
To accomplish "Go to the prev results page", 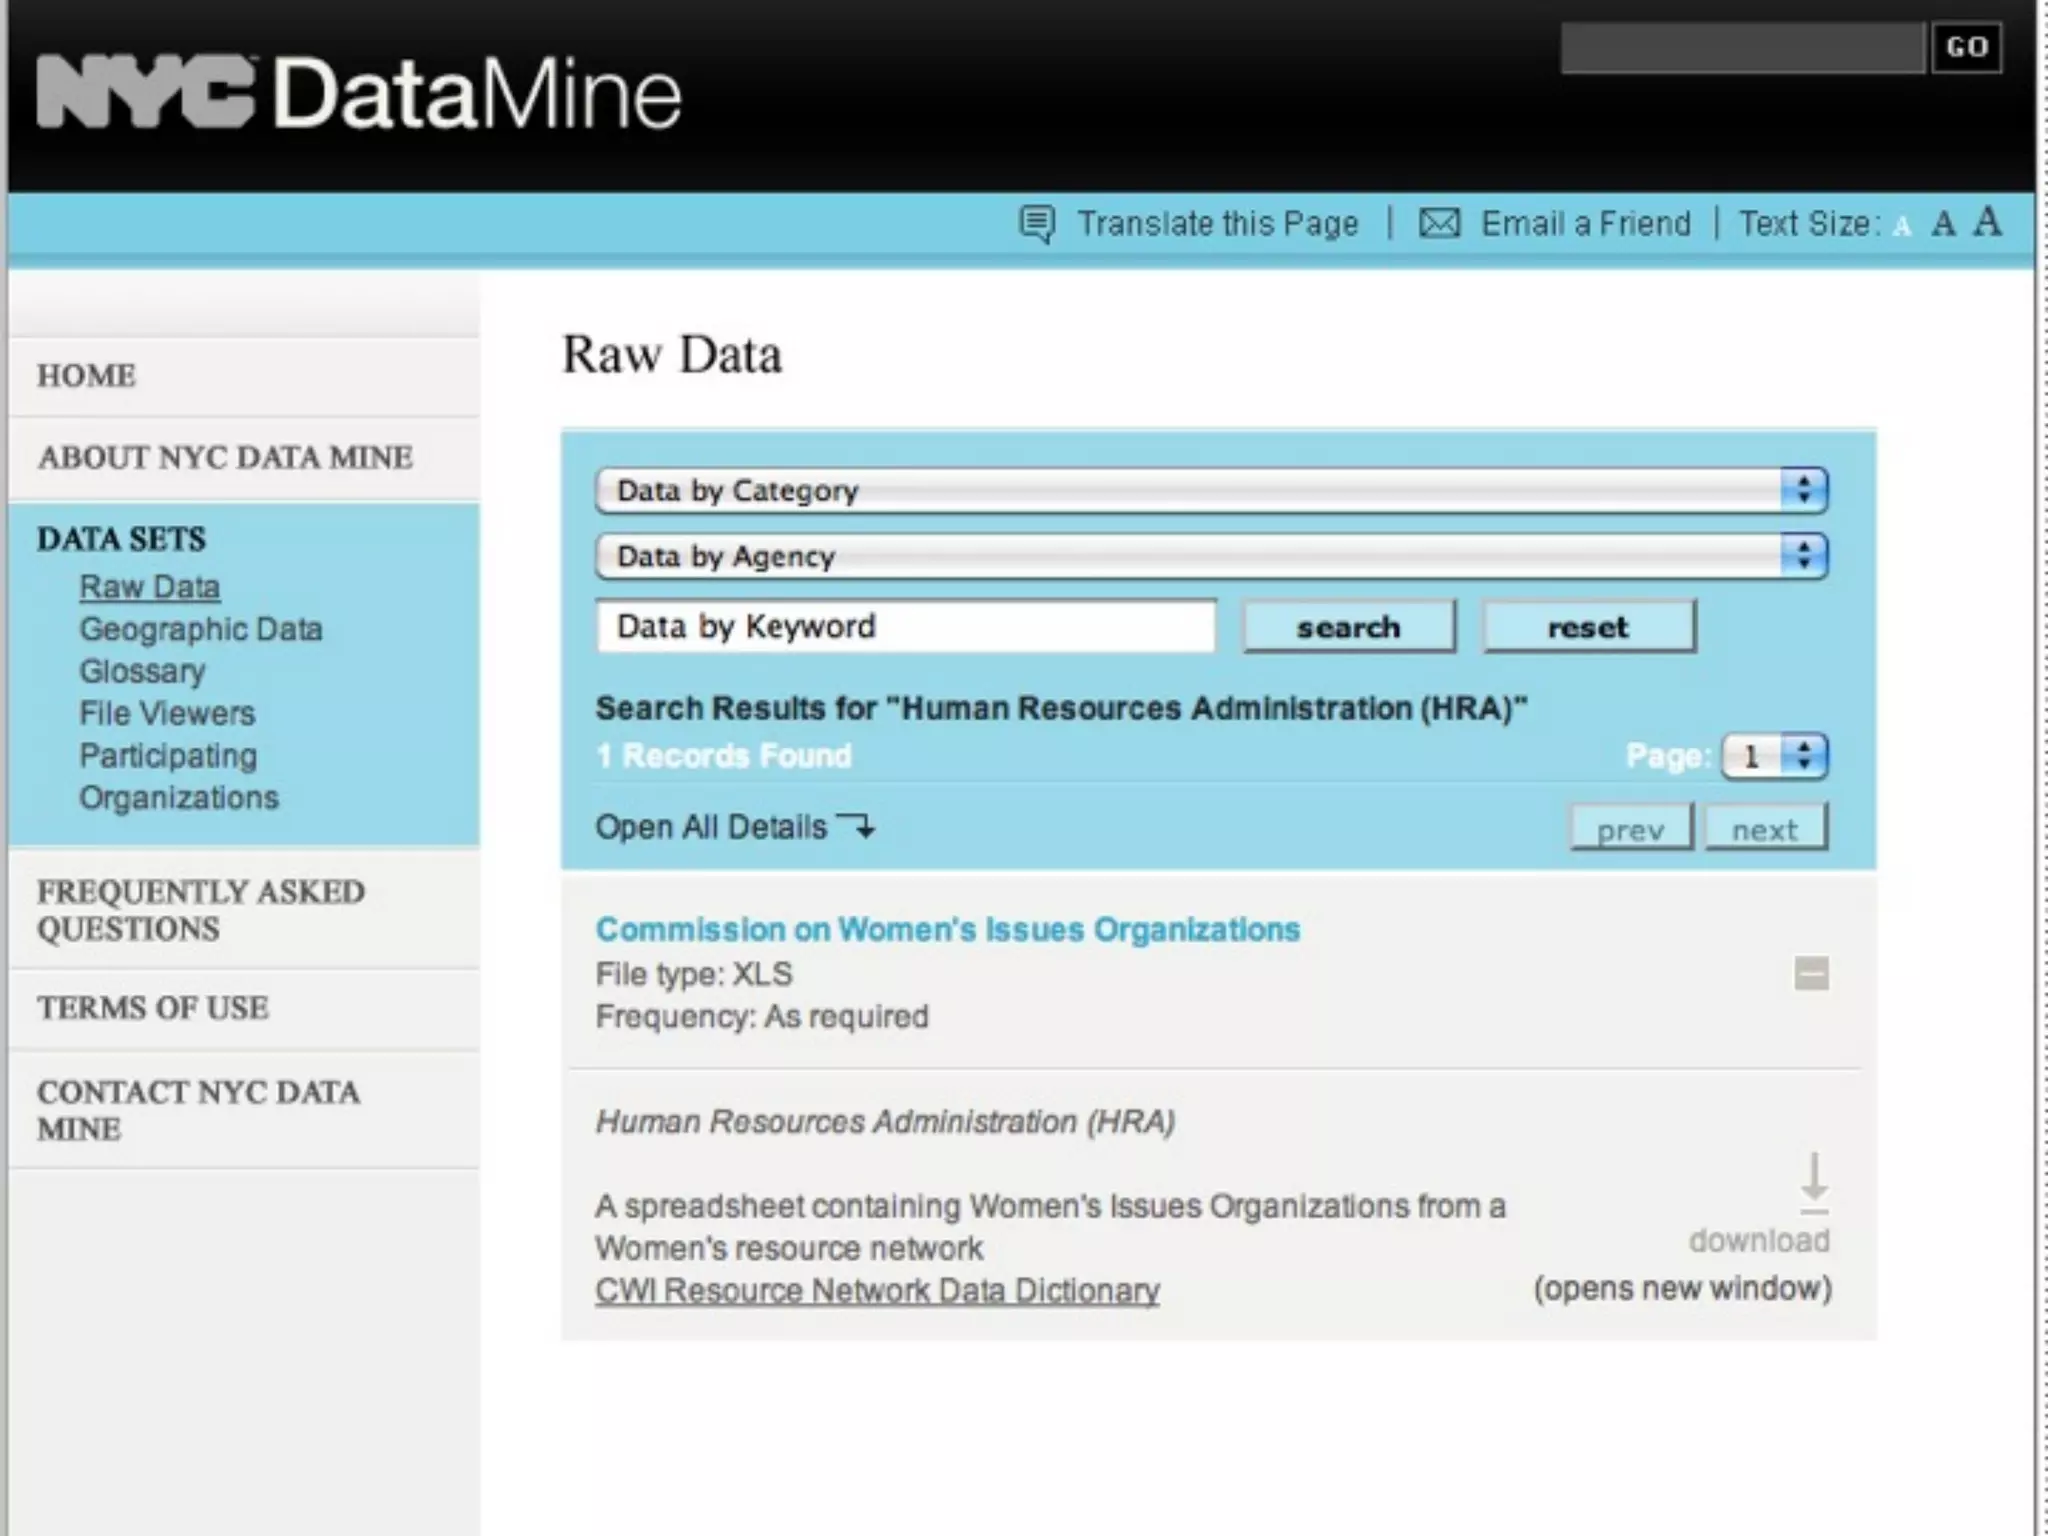I will [1631, 829].
